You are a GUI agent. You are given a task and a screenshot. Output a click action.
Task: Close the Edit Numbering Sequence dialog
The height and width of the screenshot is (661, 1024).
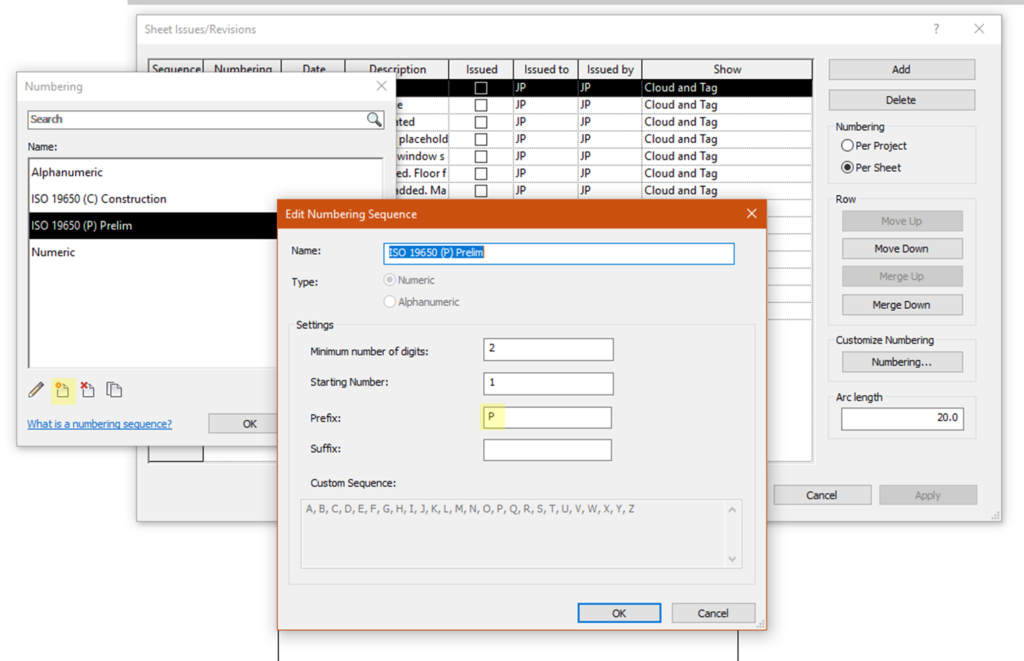752,214
